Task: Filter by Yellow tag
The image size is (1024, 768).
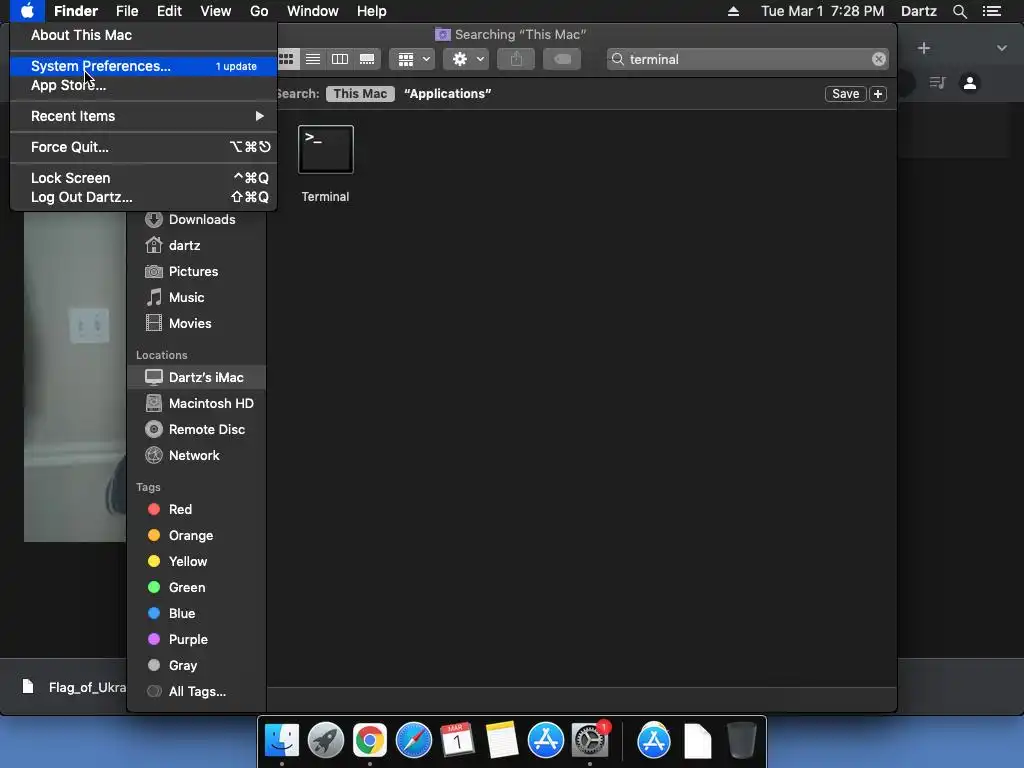Action: [197, 562]
